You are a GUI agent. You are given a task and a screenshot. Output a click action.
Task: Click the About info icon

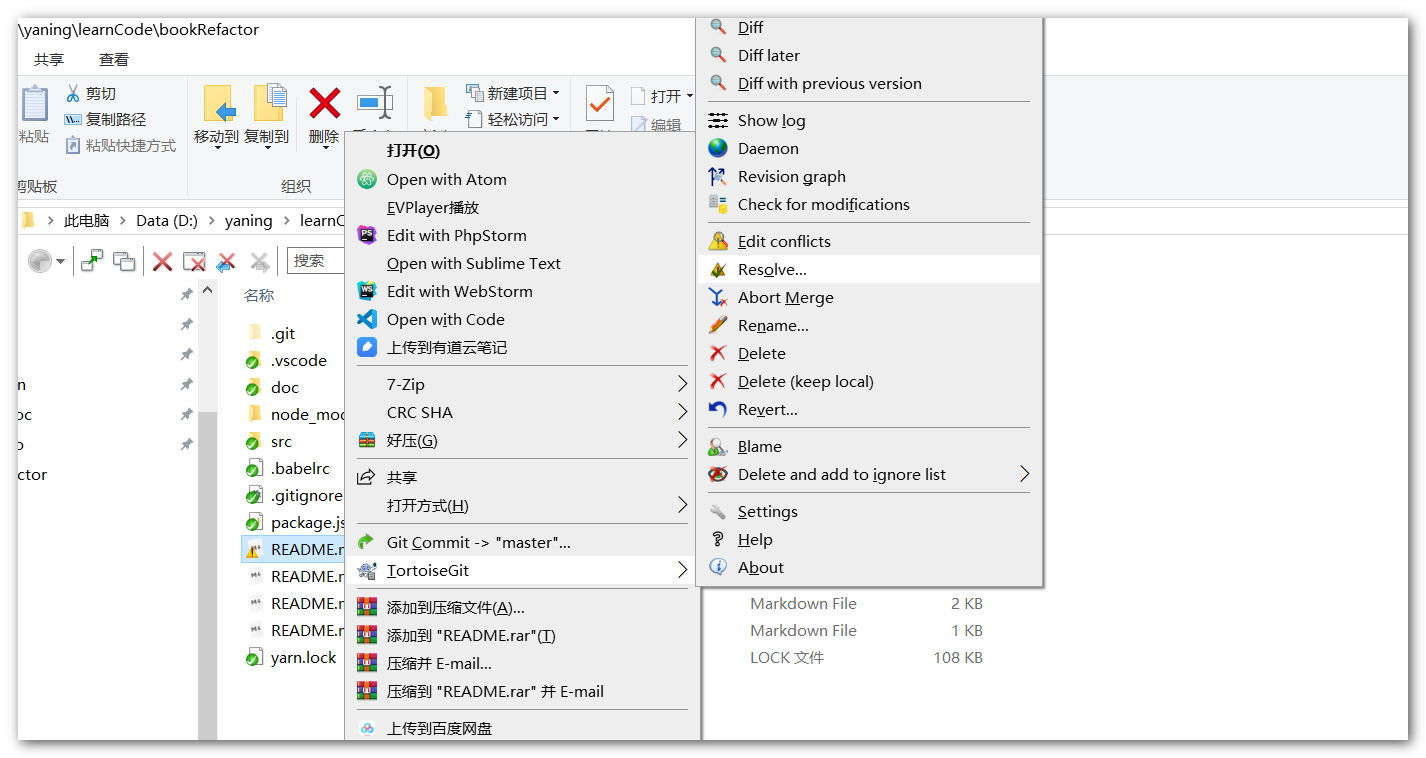pyautogui.click(x=718, y=567)
